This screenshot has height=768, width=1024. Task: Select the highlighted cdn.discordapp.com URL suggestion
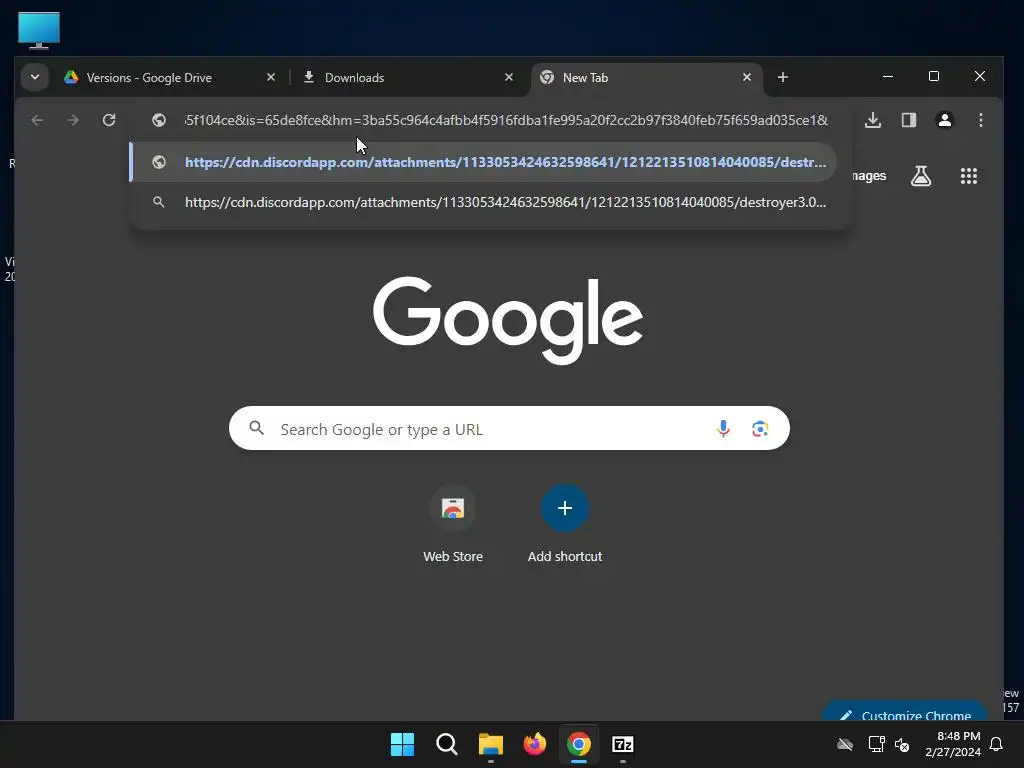click(x=483, y=162)
